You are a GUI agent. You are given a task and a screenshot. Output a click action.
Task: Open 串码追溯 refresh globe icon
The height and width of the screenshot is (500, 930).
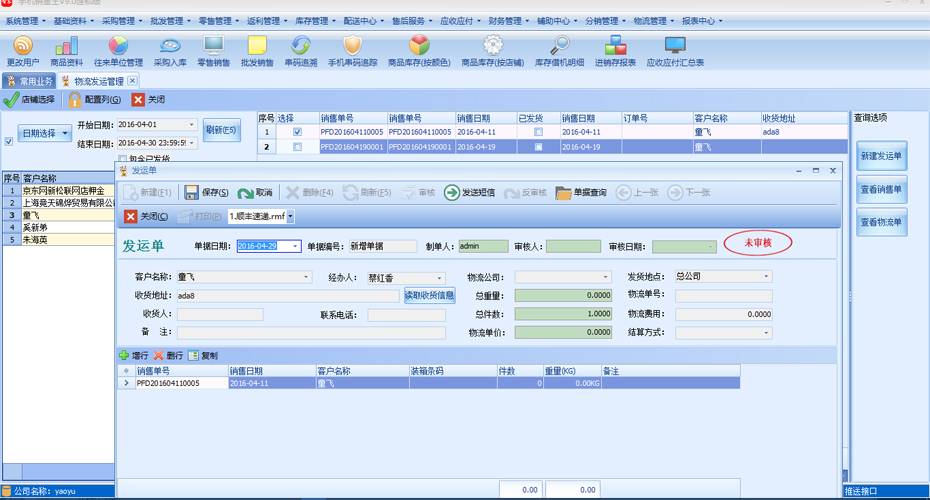[x=301, y=46]
